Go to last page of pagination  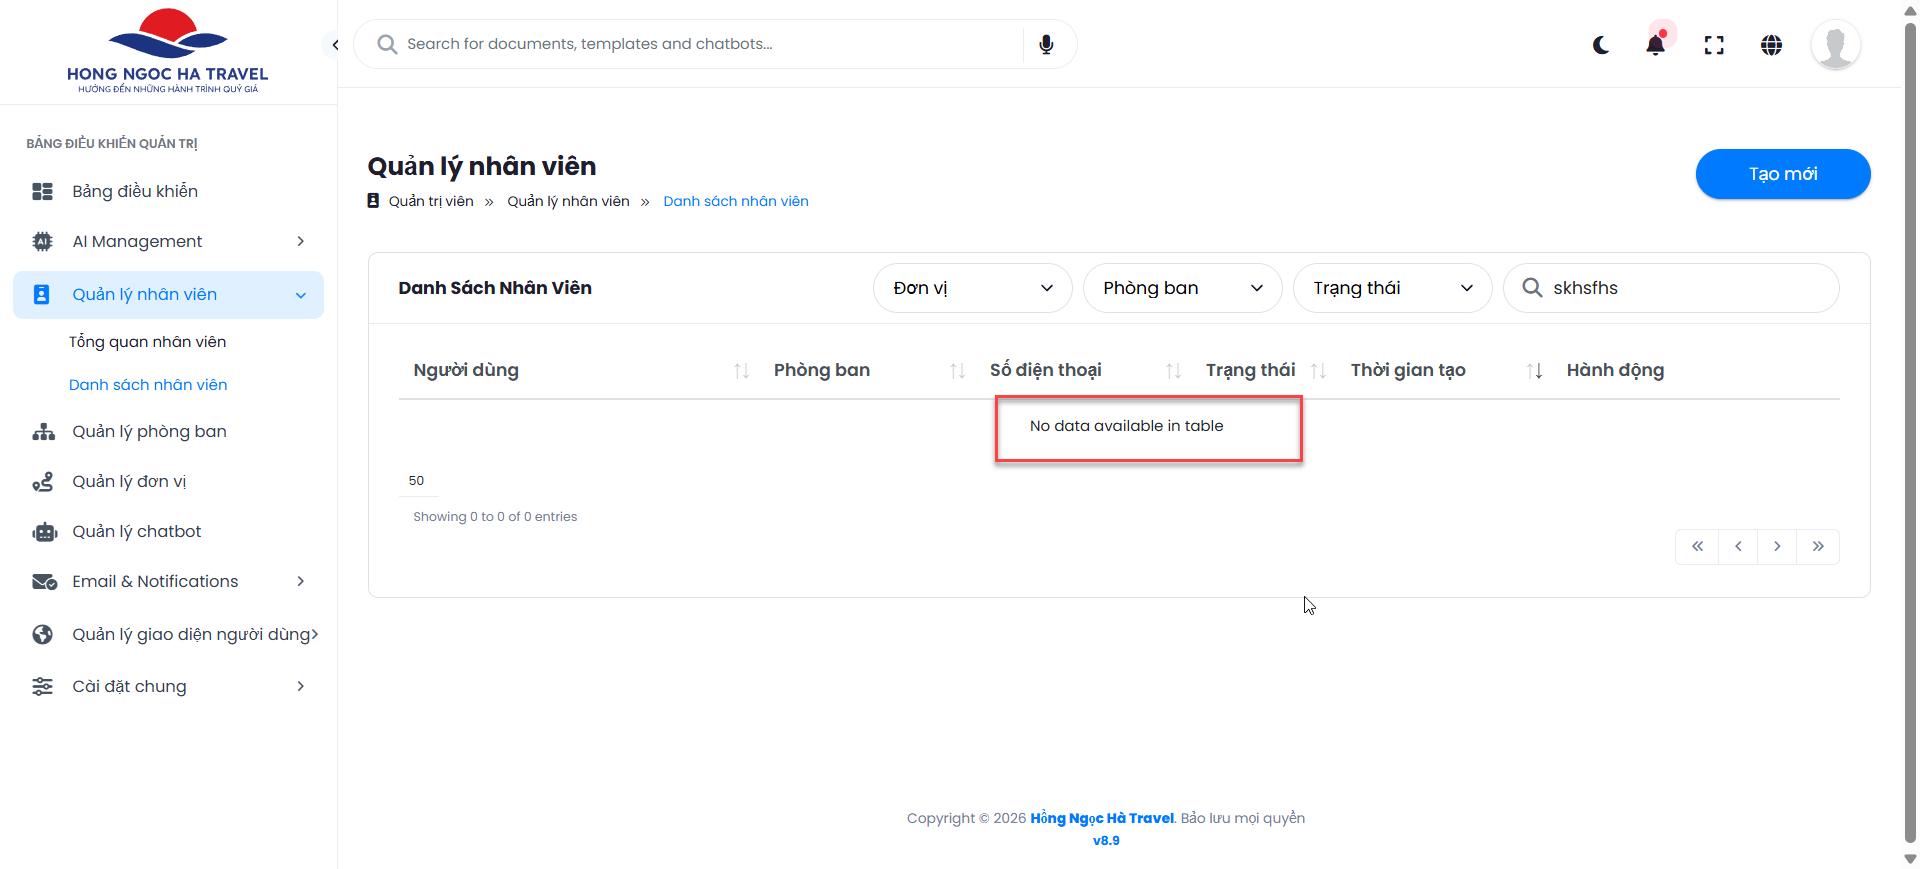coord(1818,546)
